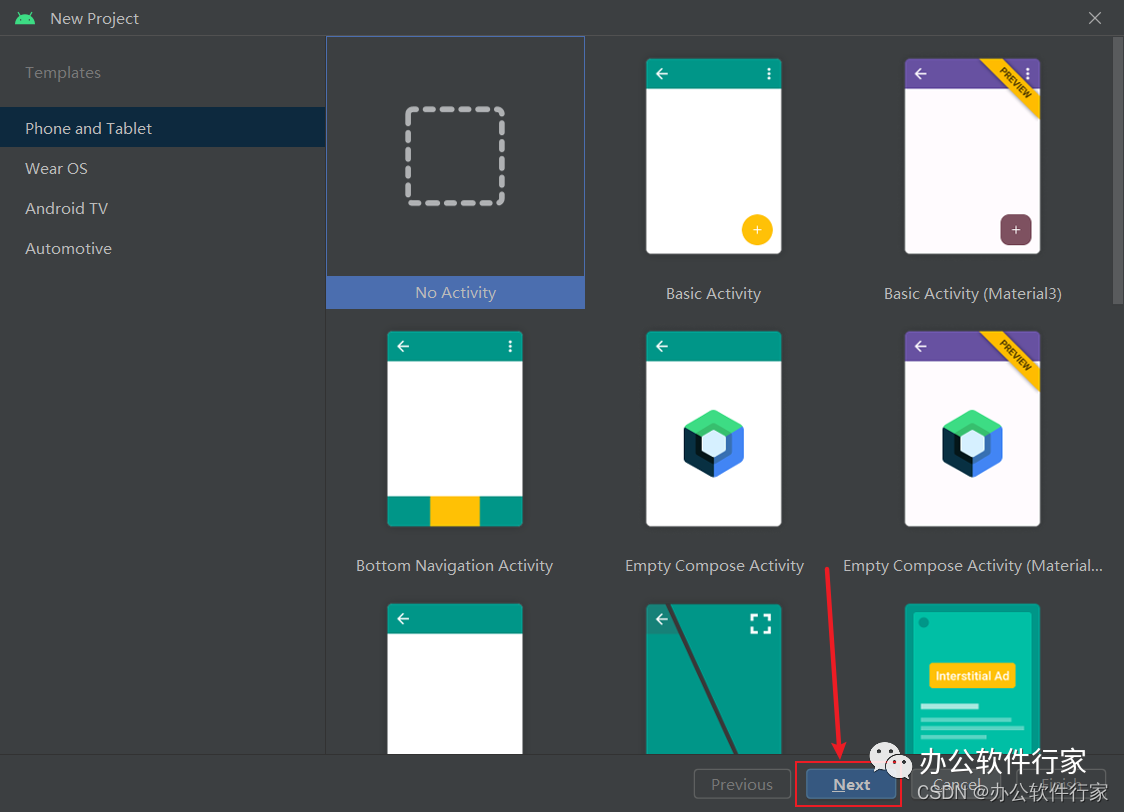This screenshot has height=812, width=1124.
Task: Select Empty Compose Activity (Material3) template preview
Action: pyautogui.click(x=972, y=429)
